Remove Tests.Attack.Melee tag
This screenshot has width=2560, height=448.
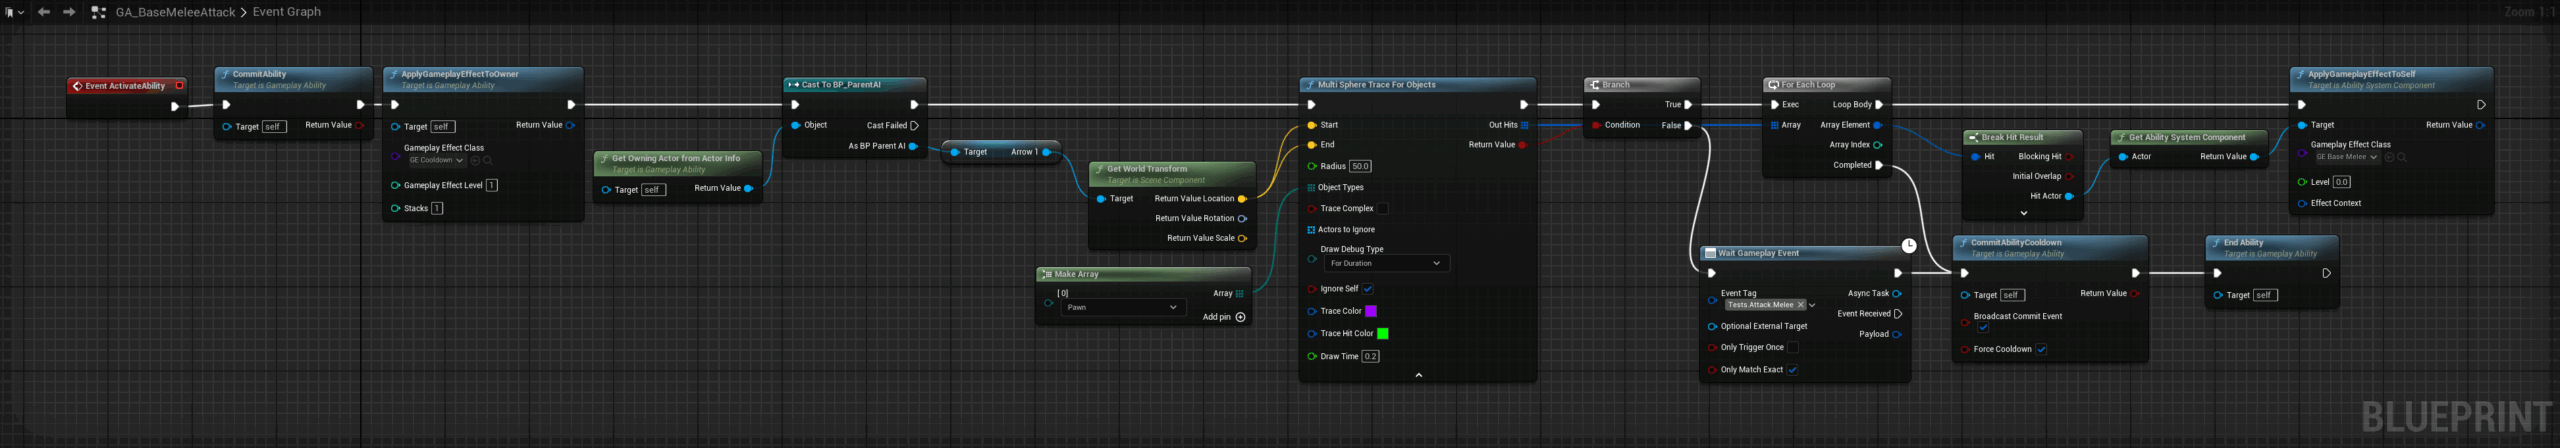[x=1801, y=305]
